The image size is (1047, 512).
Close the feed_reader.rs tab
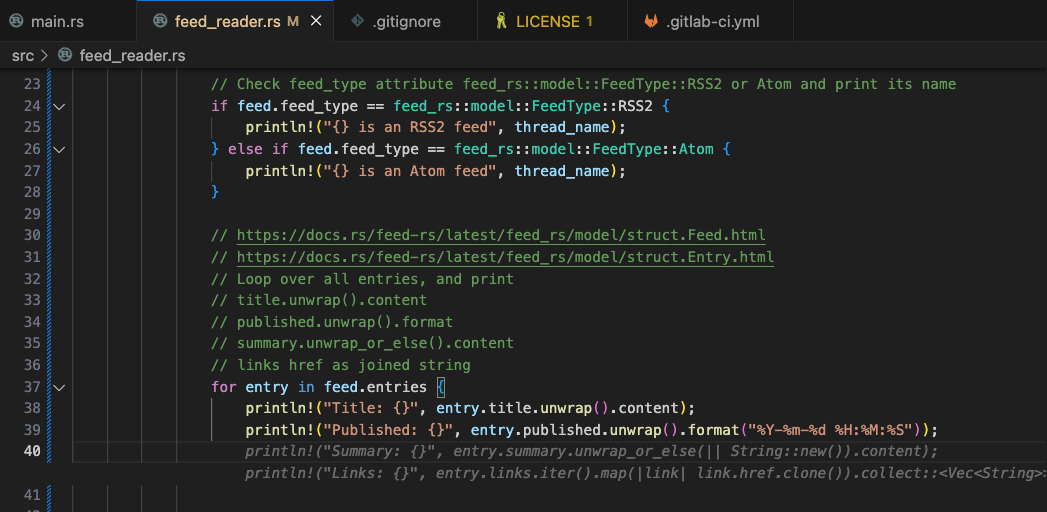click(317, 21)
